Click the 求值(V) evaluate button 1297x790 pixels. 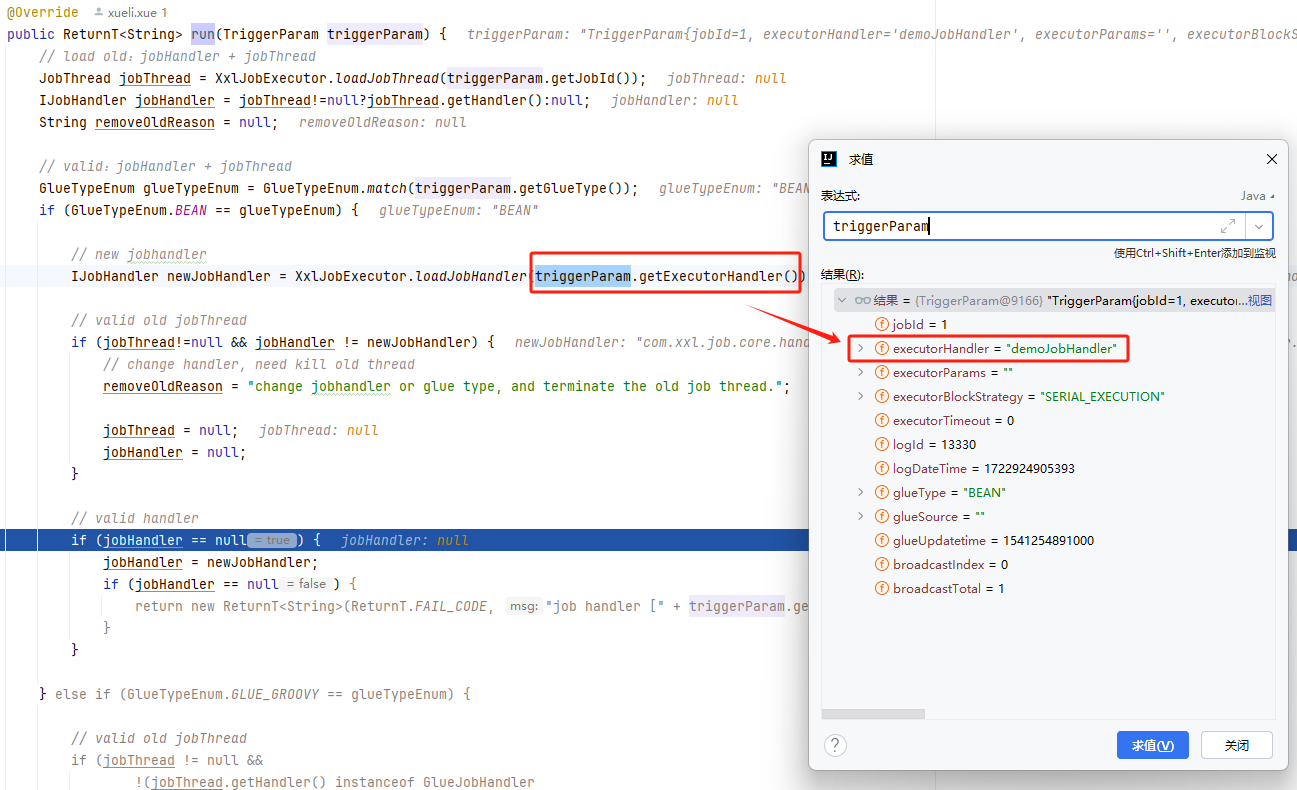tap(1152, 745)
